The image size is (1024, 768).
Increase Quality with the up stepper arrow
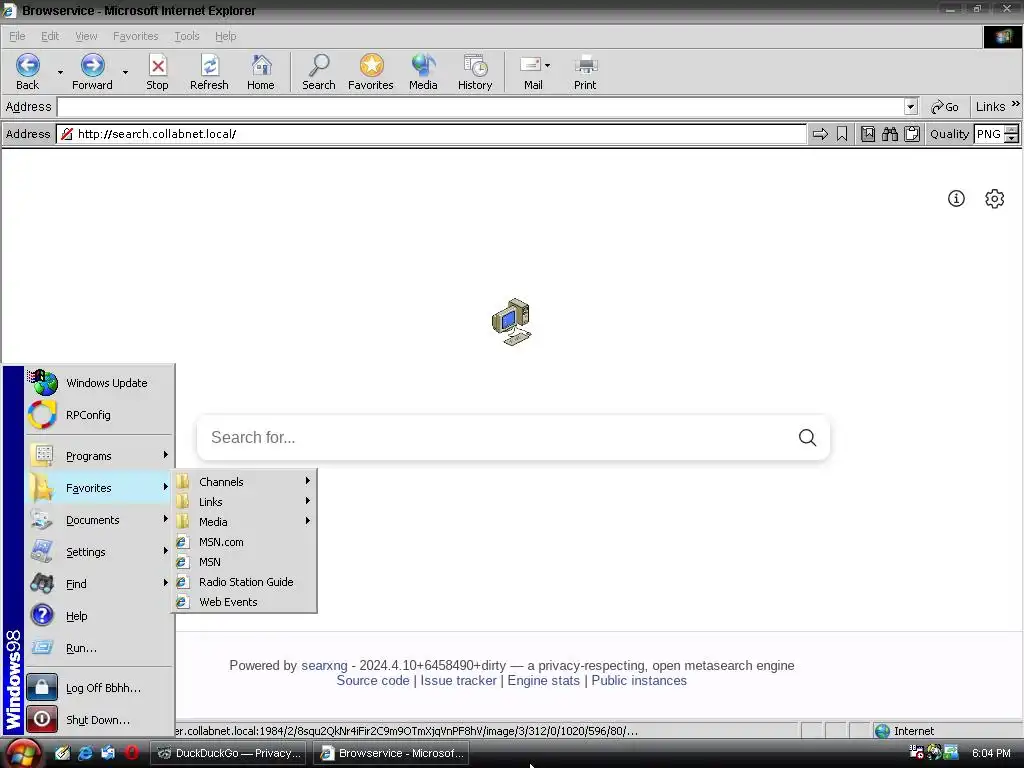point(1011,130)
